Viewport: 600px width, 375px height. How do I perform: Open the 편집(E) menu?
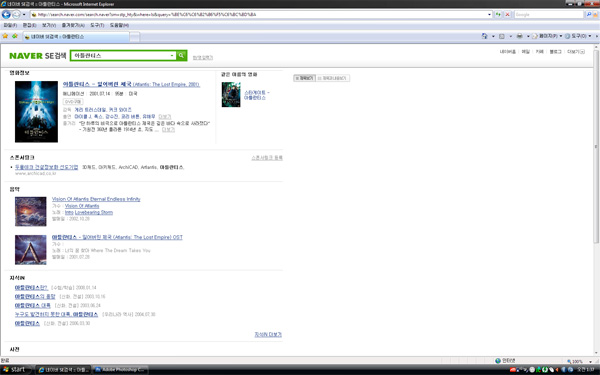point(29,25)
